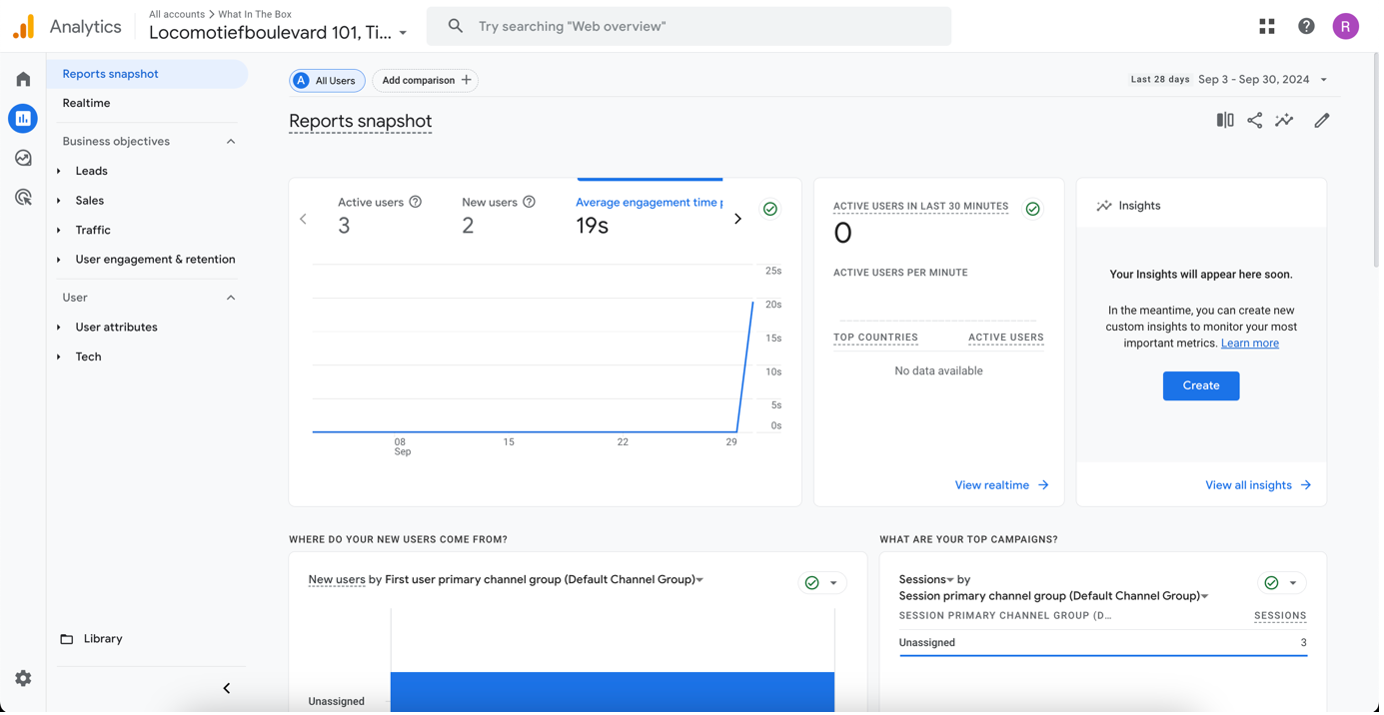1384x715 pixels.
Task: Open Admin settings gear icon
Action: (23, 678)
